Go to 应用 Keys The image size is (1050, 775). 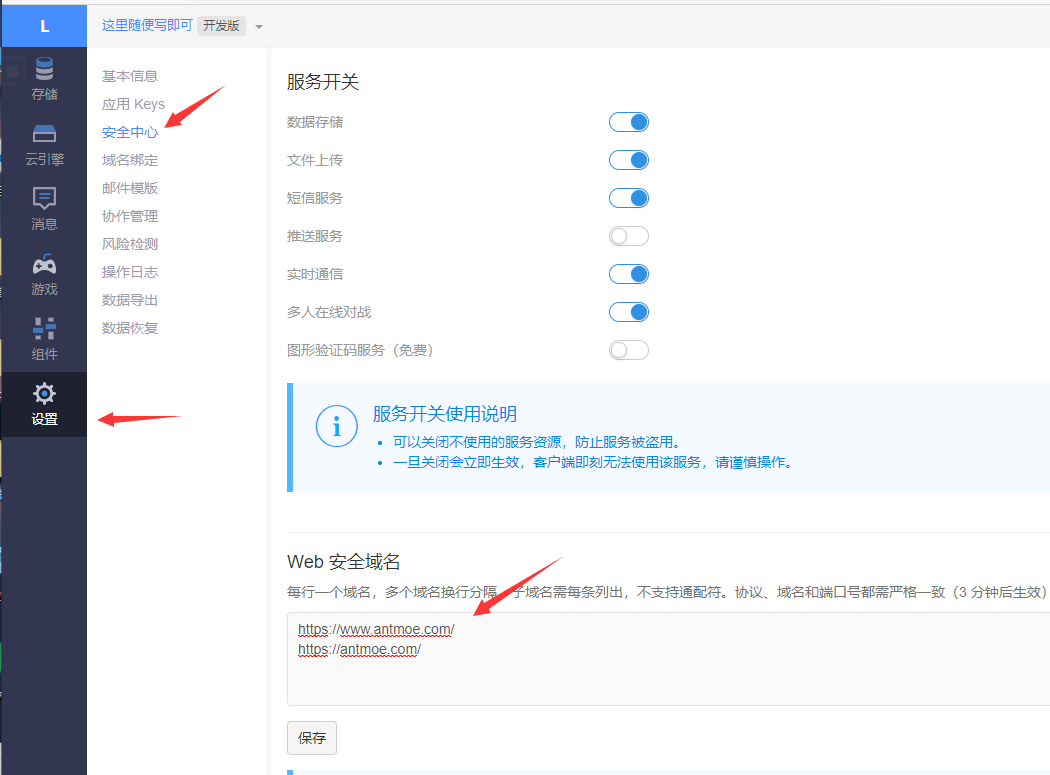click(x=133, y=104)
